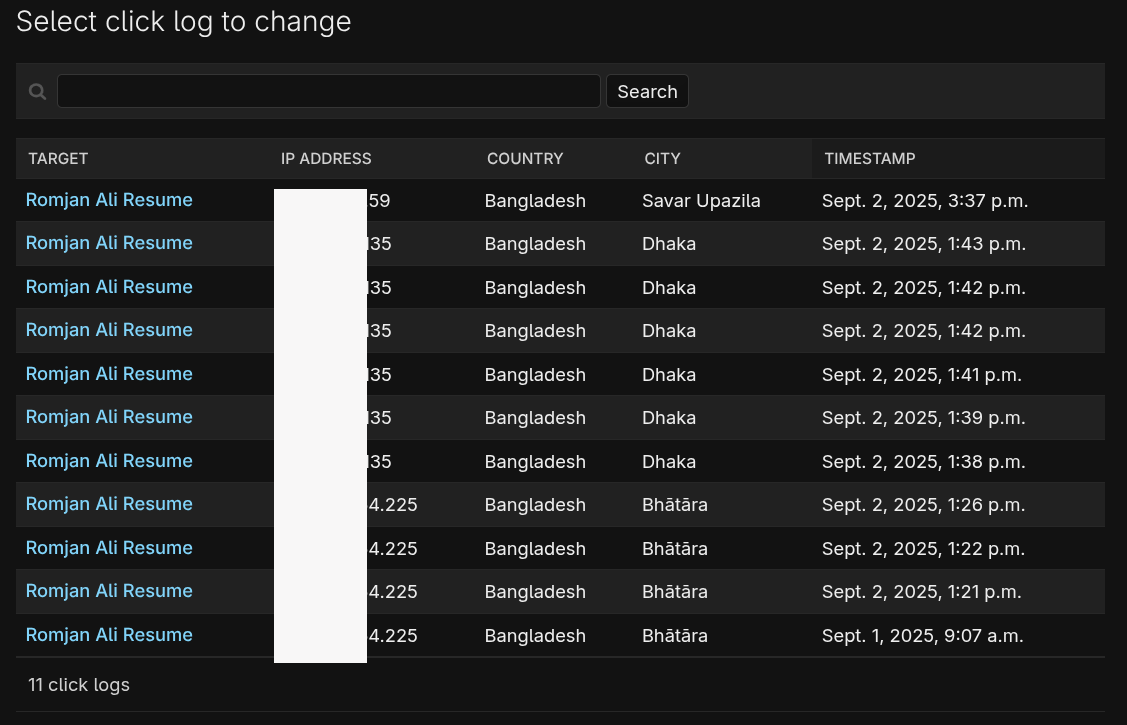Select the click log from 1:38 p.m.
The image size is (1127, 725).
point(109,461)
